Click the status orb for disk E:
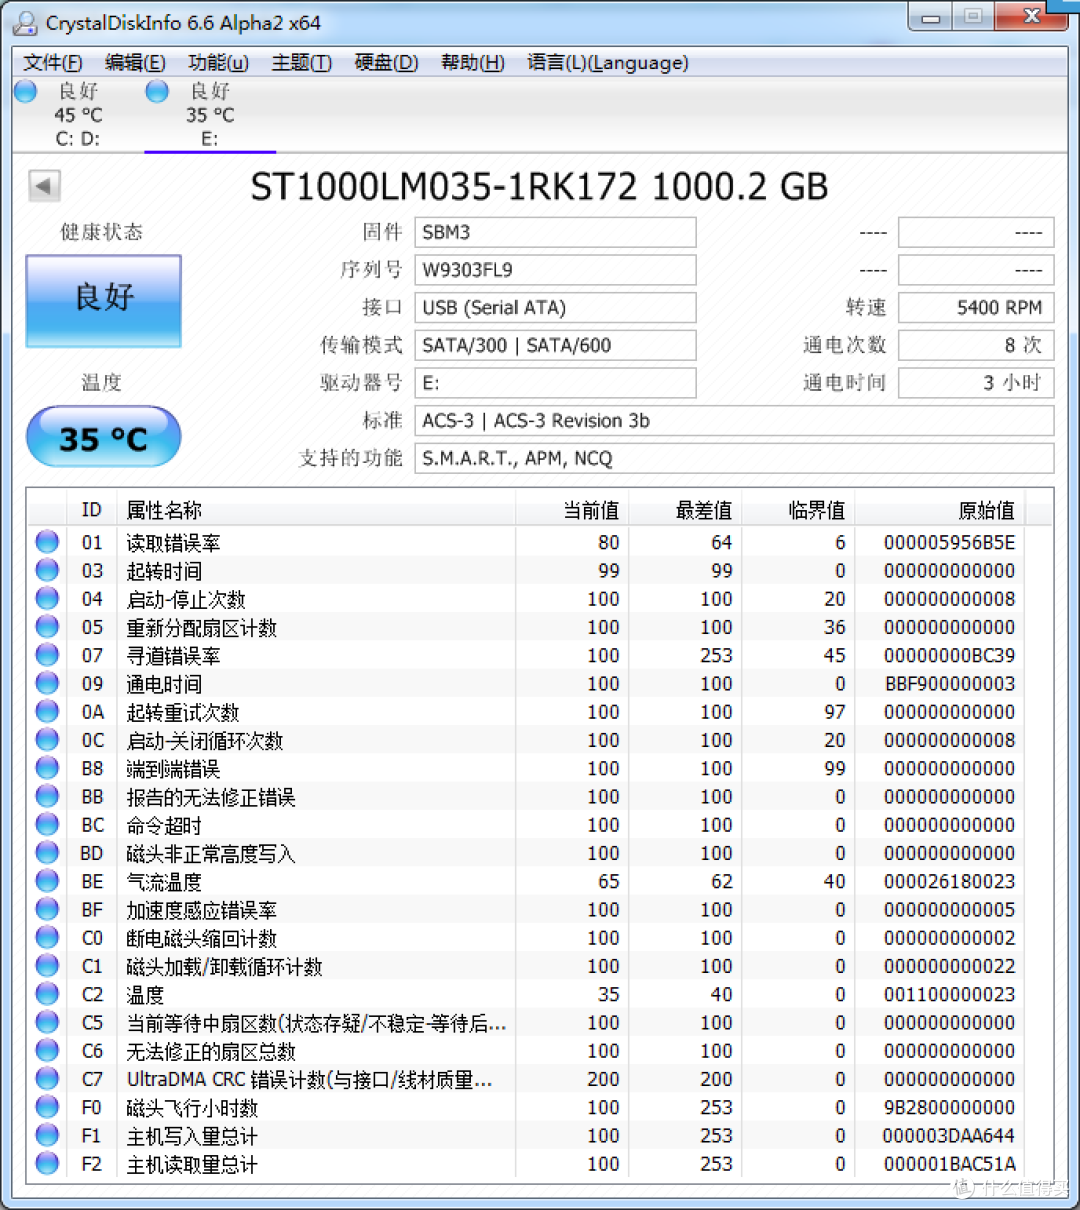 157,91
